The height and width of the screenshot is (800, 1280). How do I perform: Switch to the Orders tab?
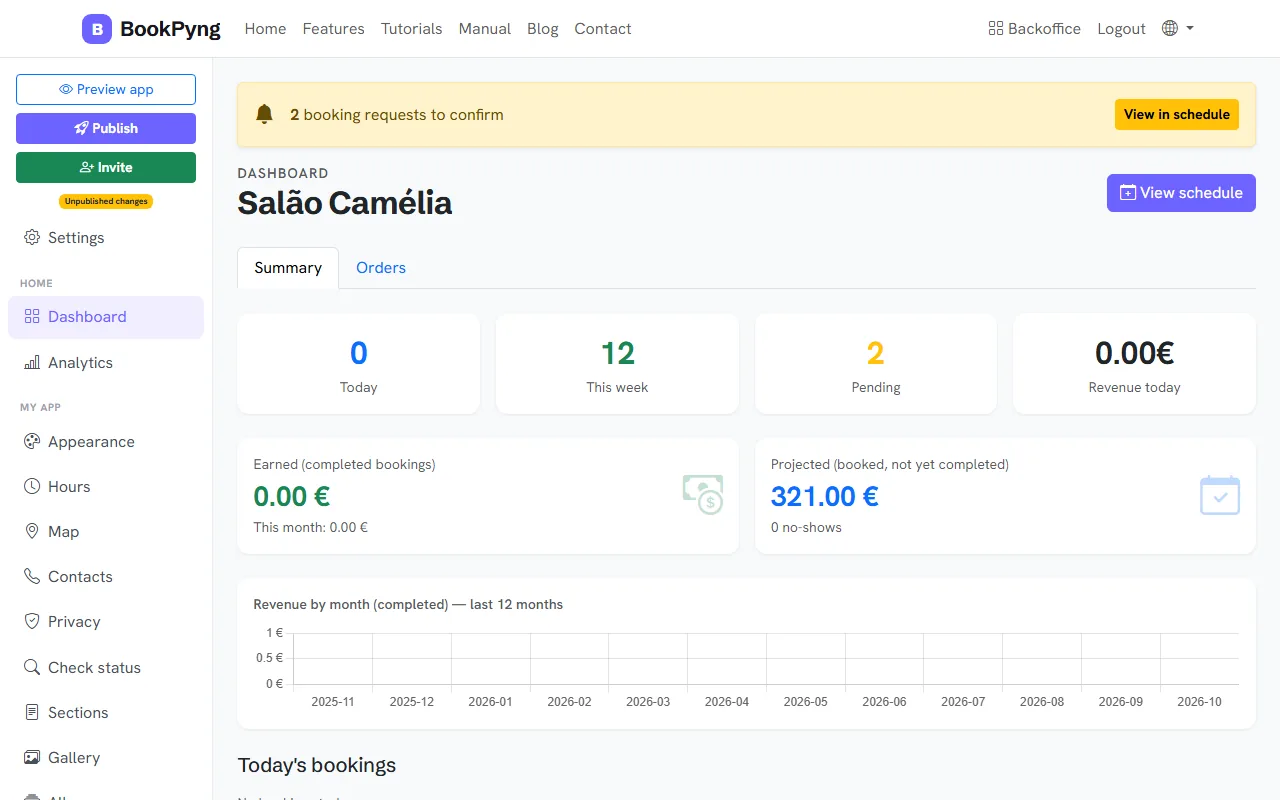381,268
